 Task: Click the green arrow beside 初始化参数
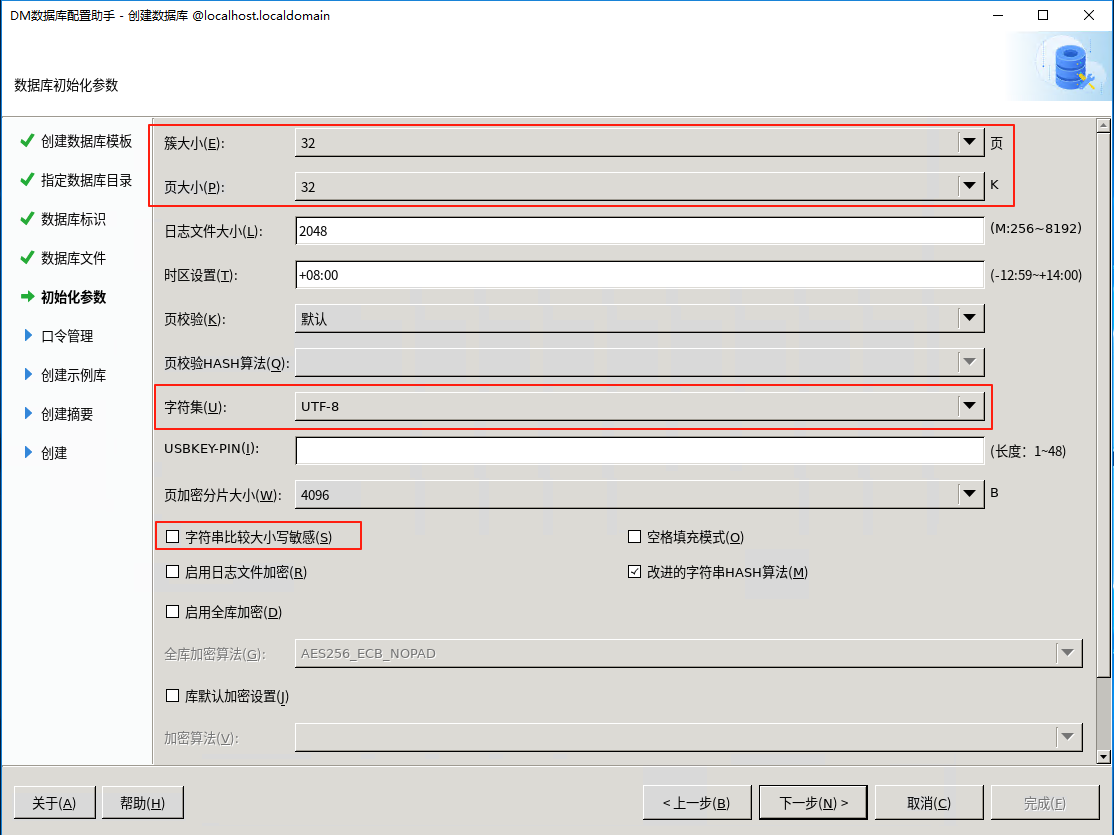click(27, 297)
